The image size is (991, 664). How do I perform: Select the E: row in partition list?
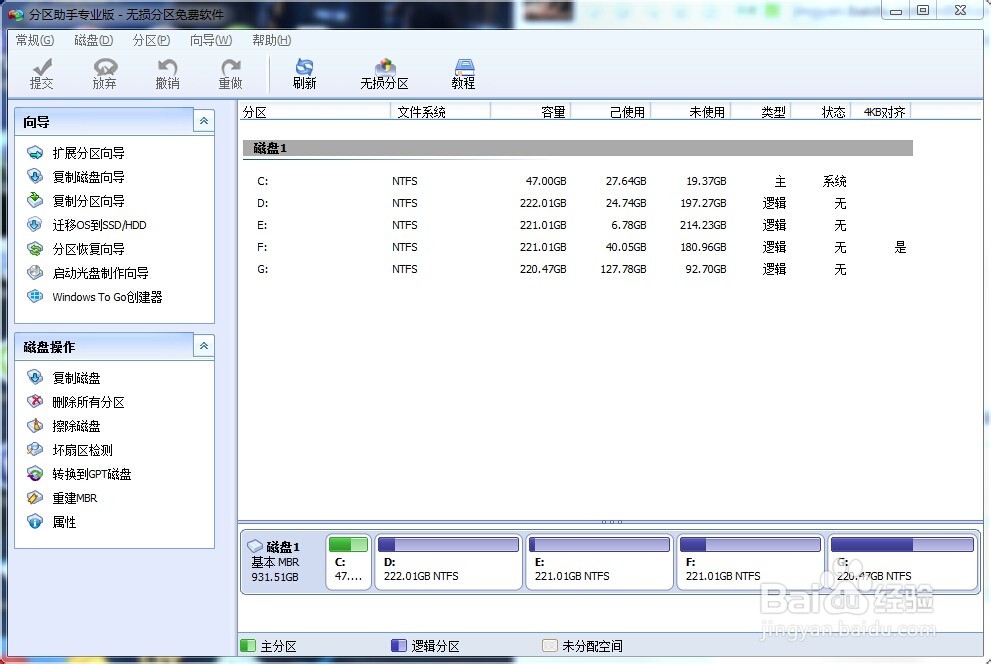point(578,226)
